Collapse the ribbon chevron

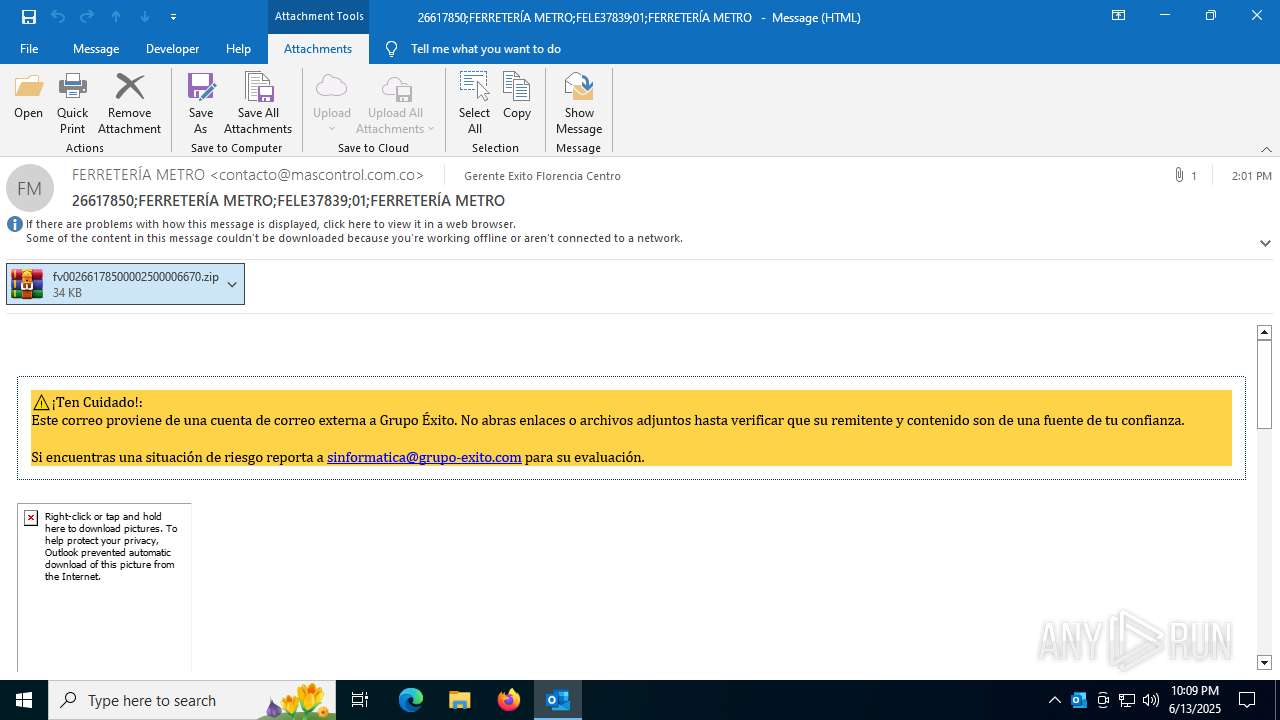click(1266, 149)
